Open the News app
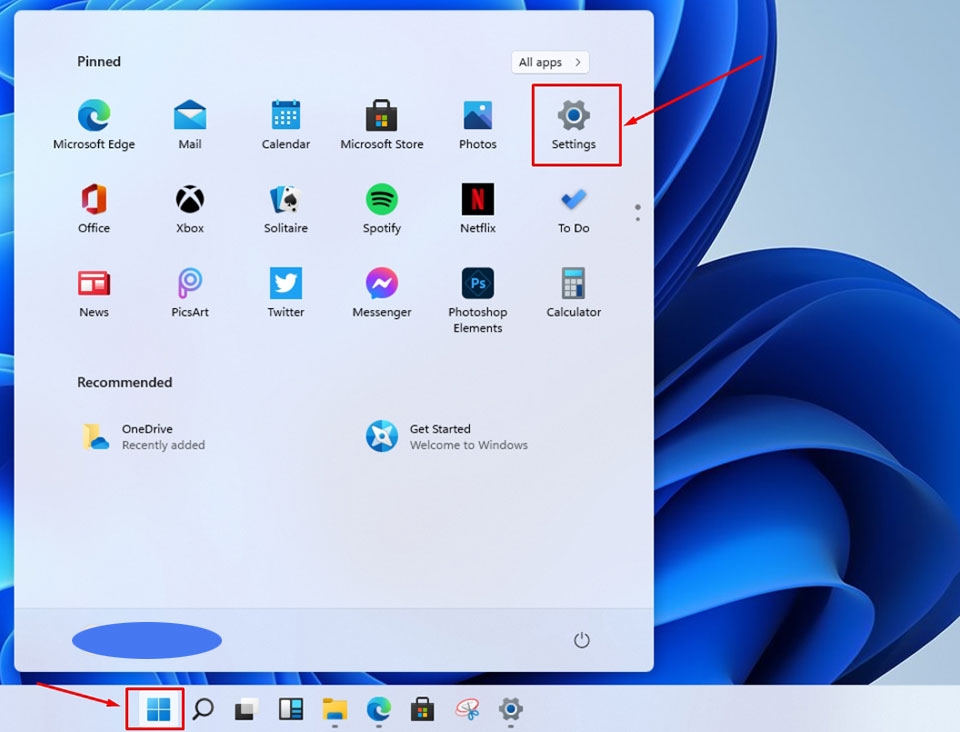 pyautogui.click(x=94, y=293)
